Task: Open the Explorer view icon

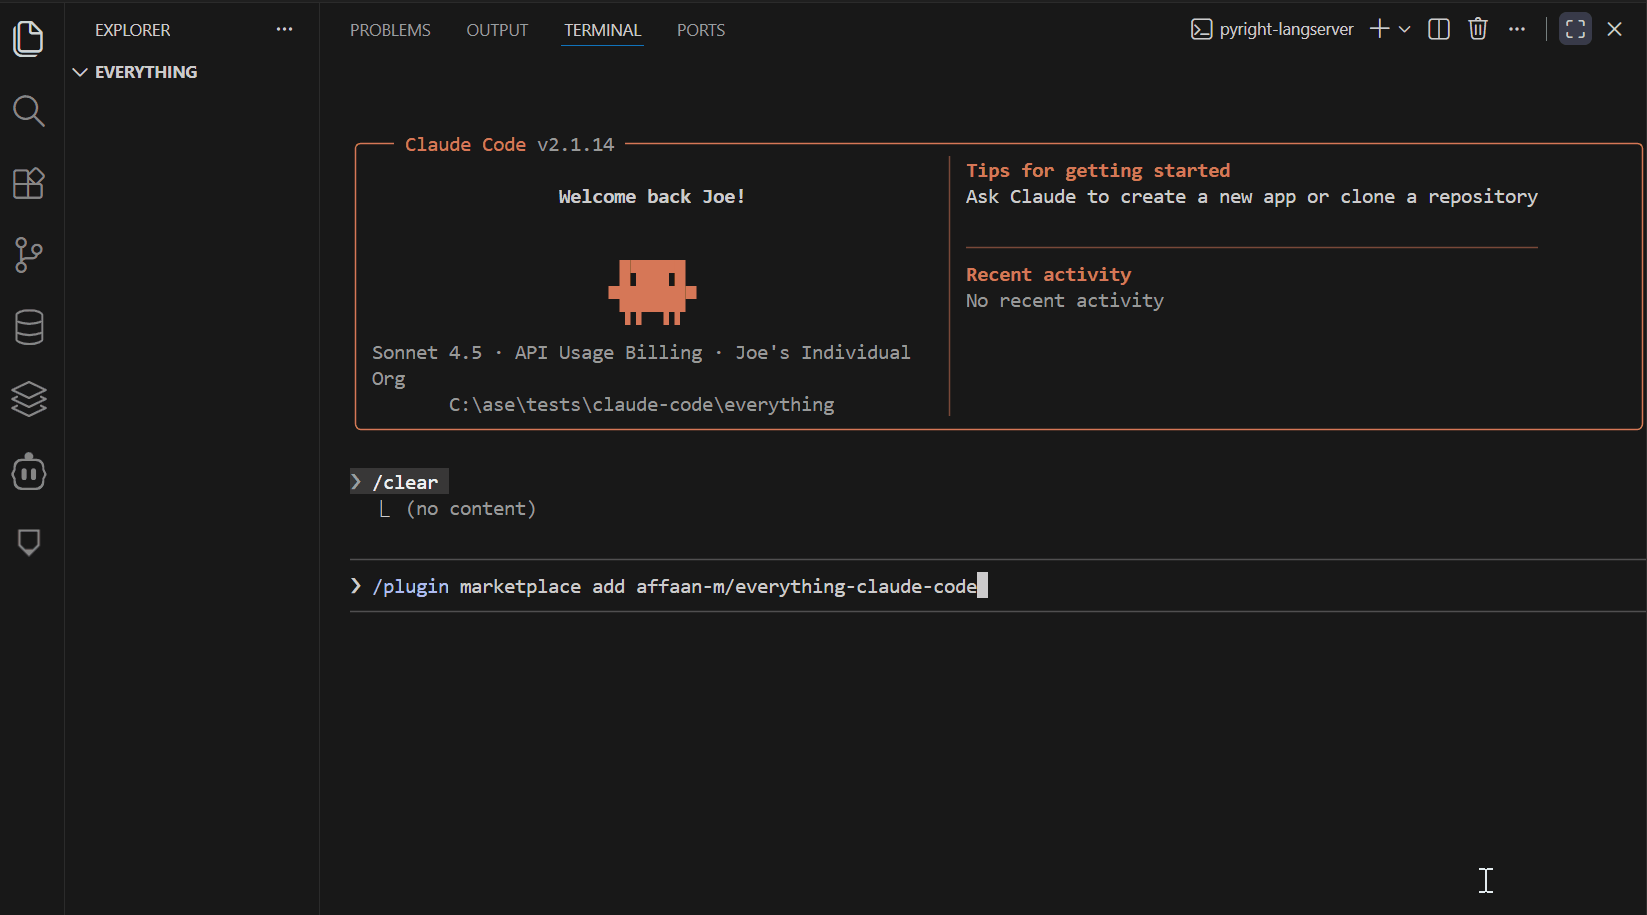Action: 29,39
